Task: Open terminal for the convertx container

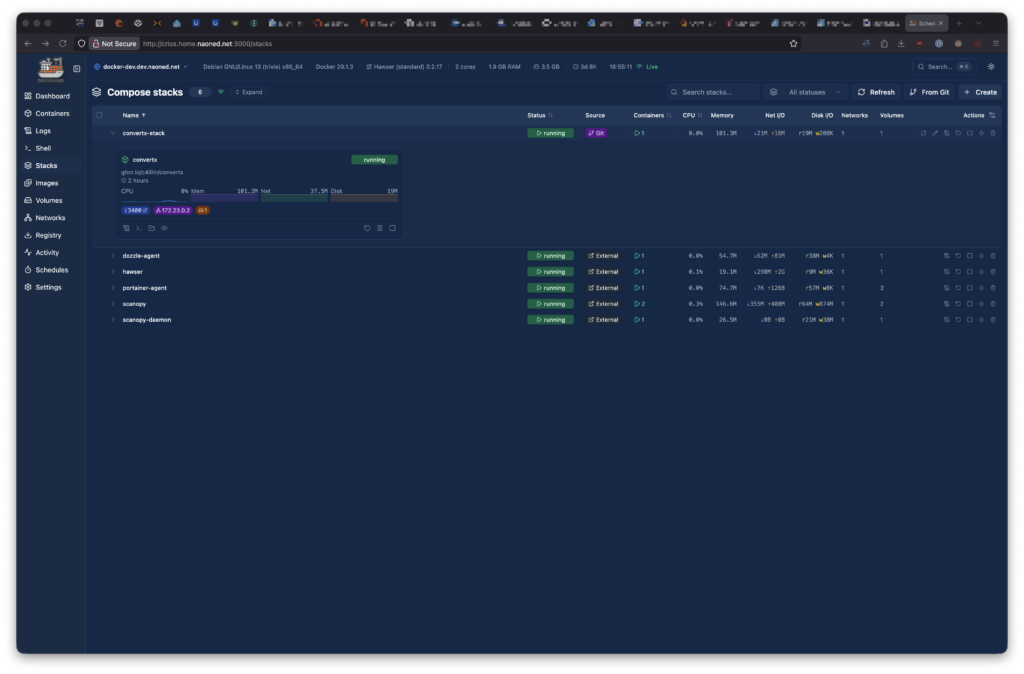Action: pos(139,228)
